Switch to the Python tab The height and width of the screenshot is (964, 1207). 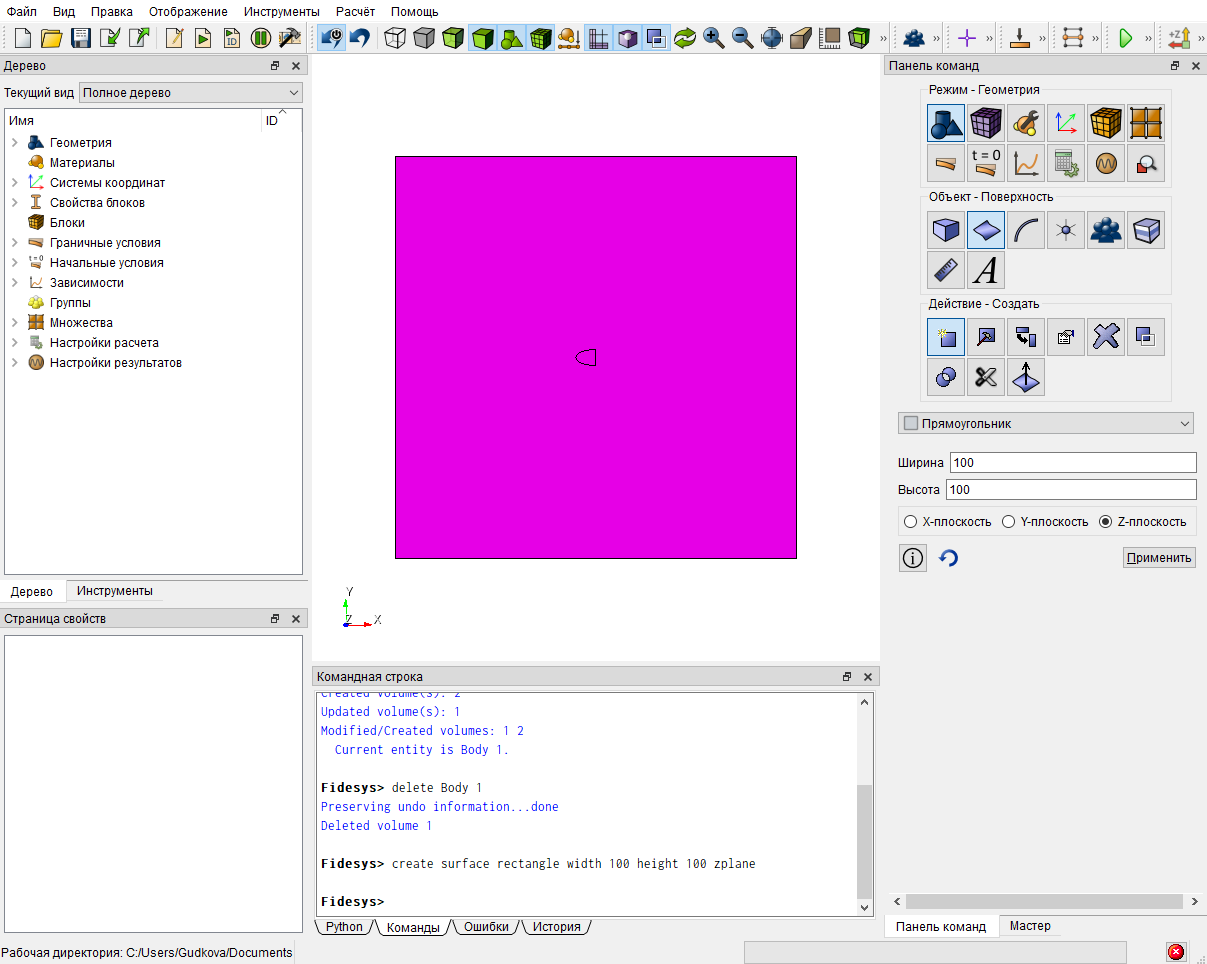pyautogui.click(x=345, y=927)
